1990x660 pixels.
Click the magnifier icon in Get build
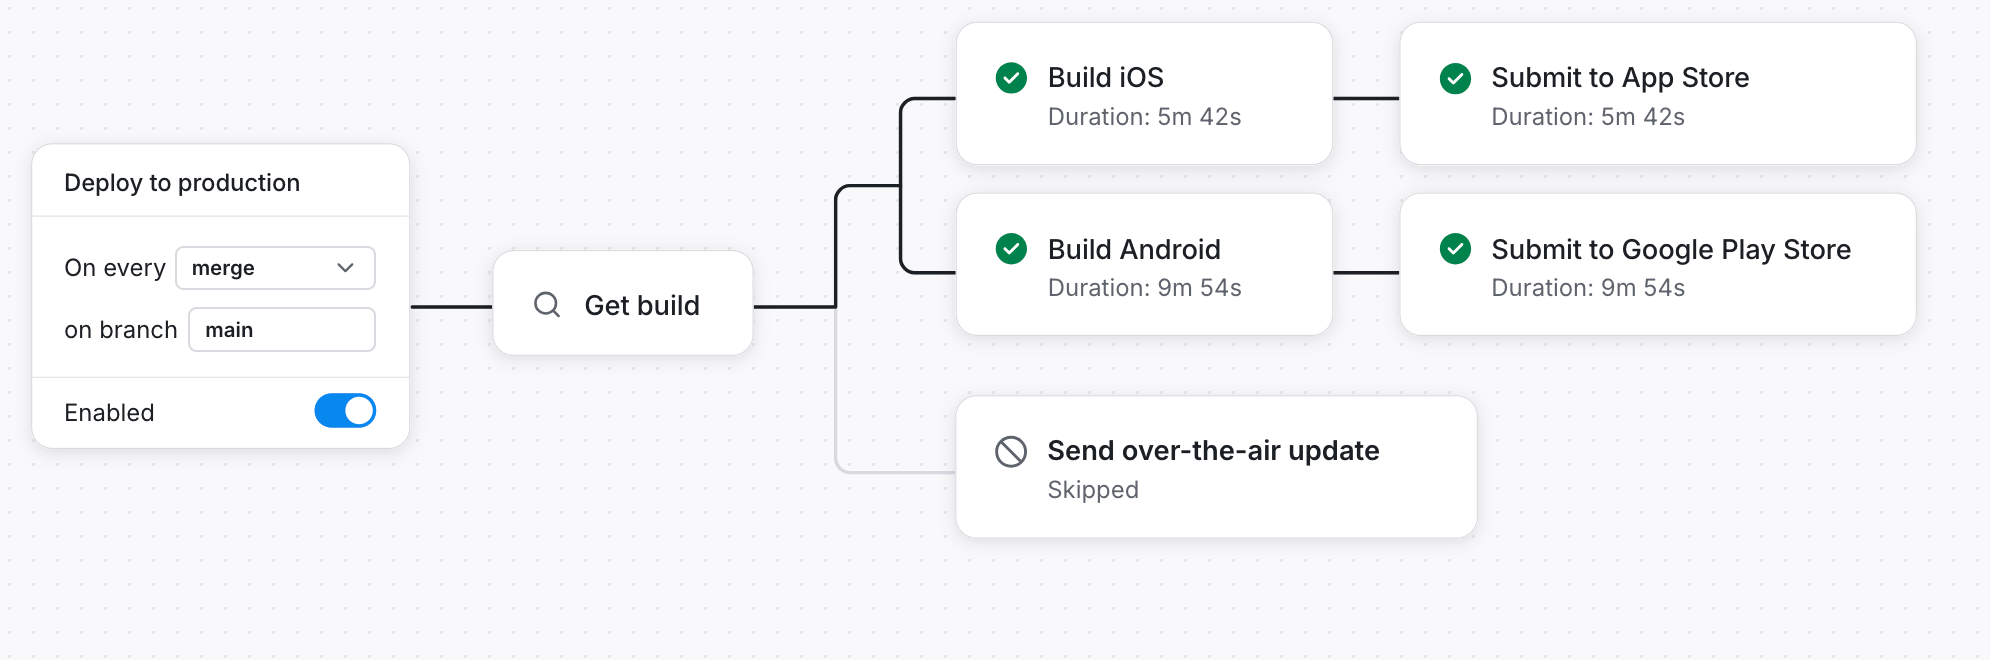pyautogui.click(x=547, y=305)
